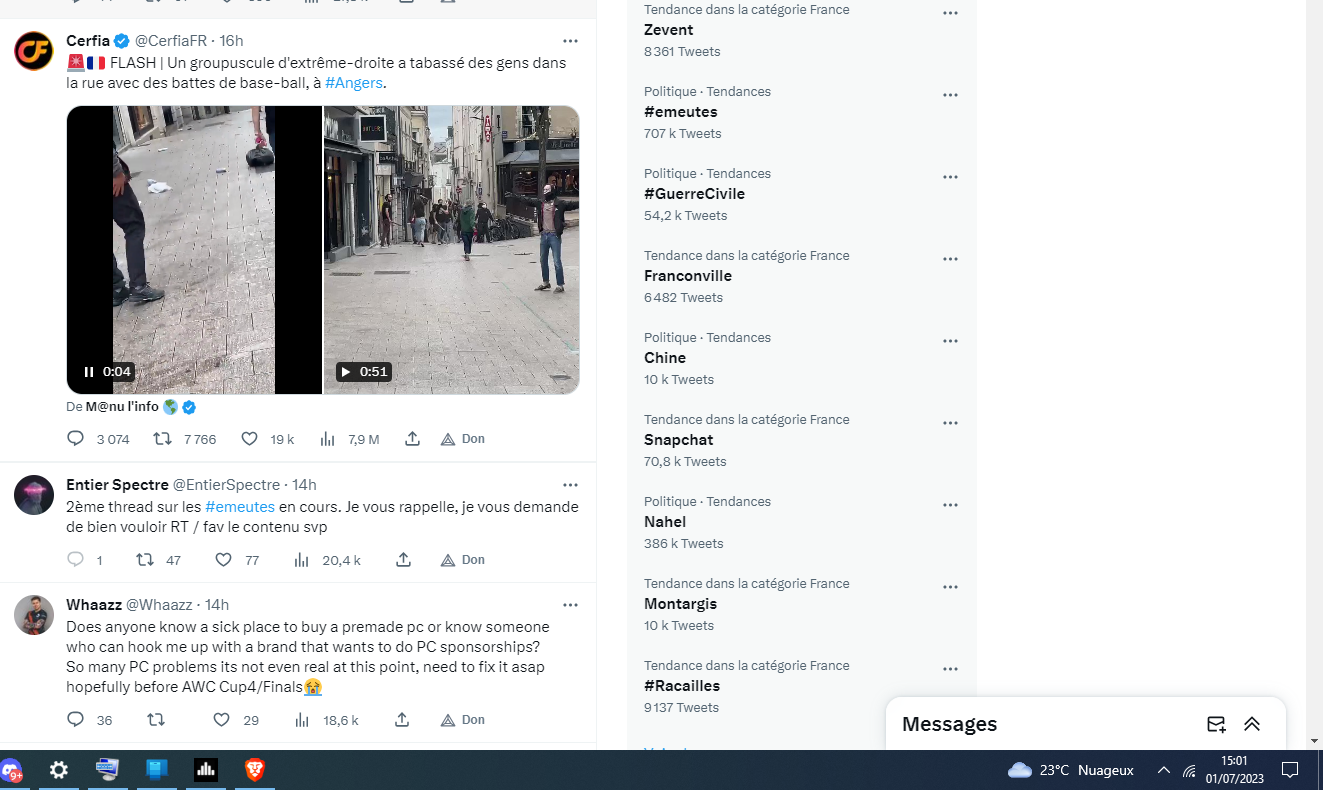Image resolution: width=1323 pixels, height=790 pixels.
Task: Click Don on the Entier Spectre tweet
Action: point(463,560)
